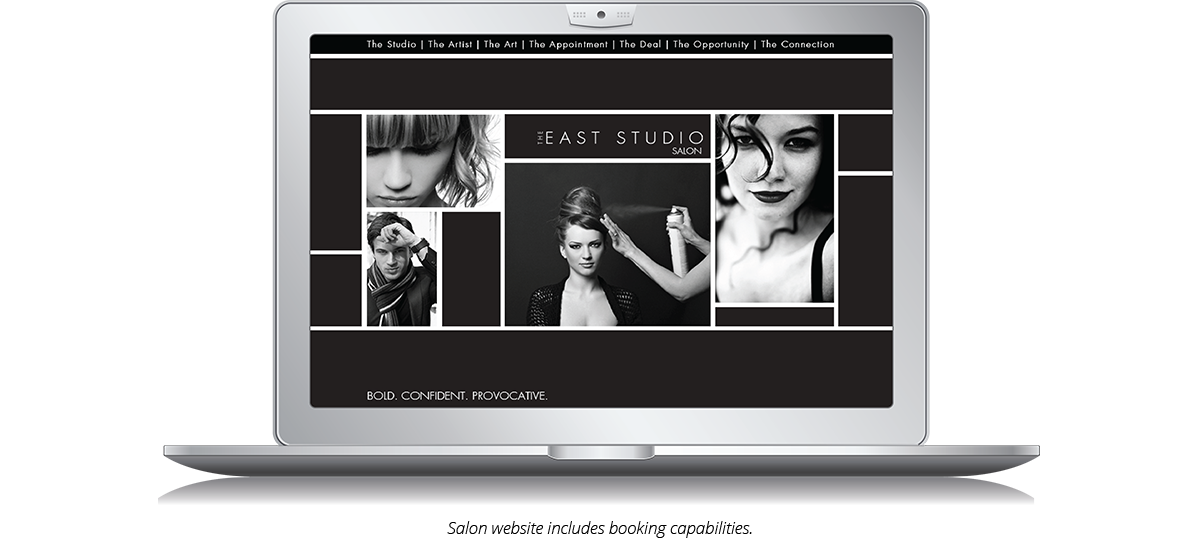The height and width of the screenshot is (540, 1200).
Task: Click the tall black tile at far right
Action: click(864, 250)
